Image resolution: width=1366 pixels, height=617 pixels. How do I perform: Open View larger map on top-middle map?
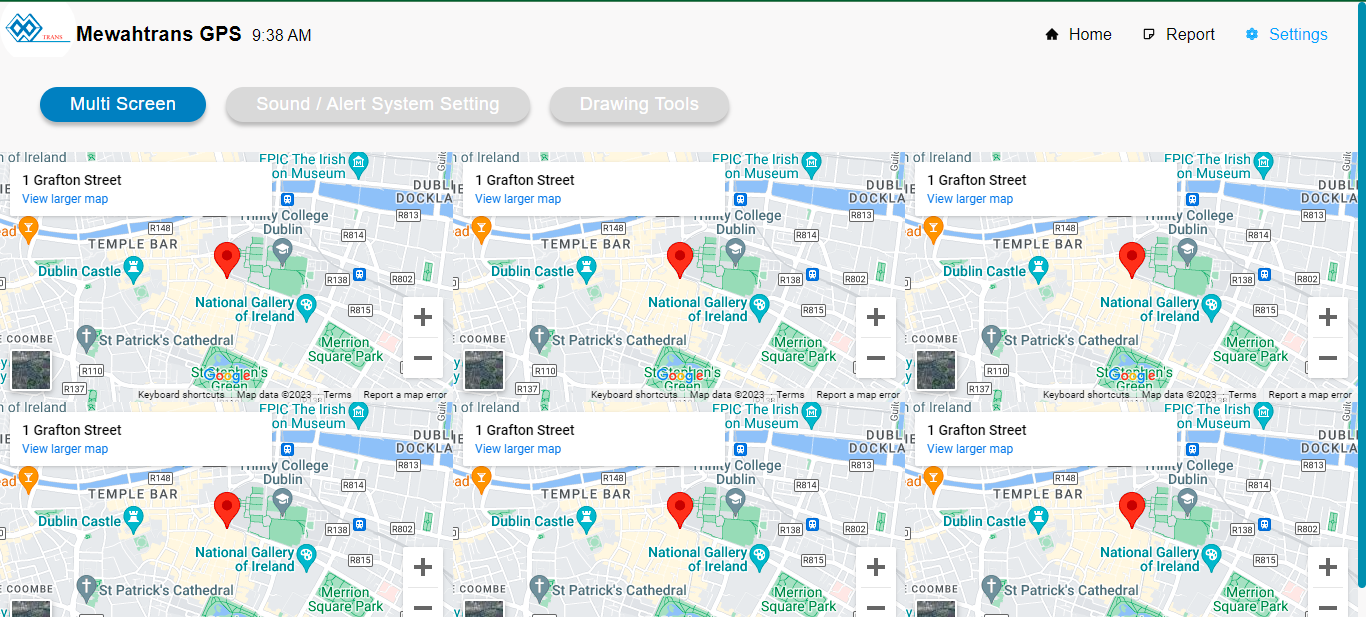[x=518, y=199]
